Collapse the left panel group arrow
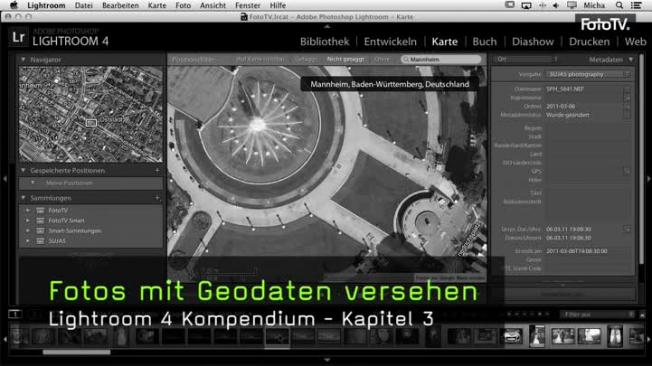 pos(5,179)
